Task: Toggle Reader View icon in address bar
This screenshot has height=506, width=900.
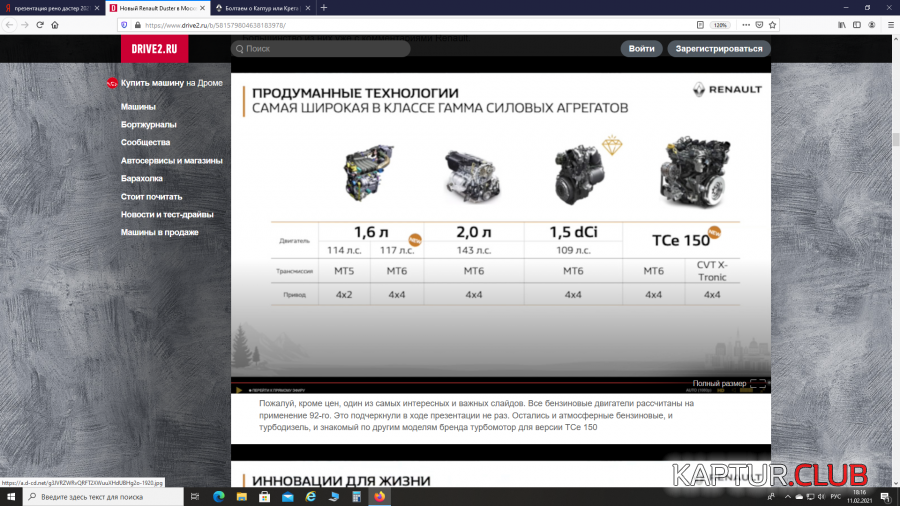Action: (700, 25)
